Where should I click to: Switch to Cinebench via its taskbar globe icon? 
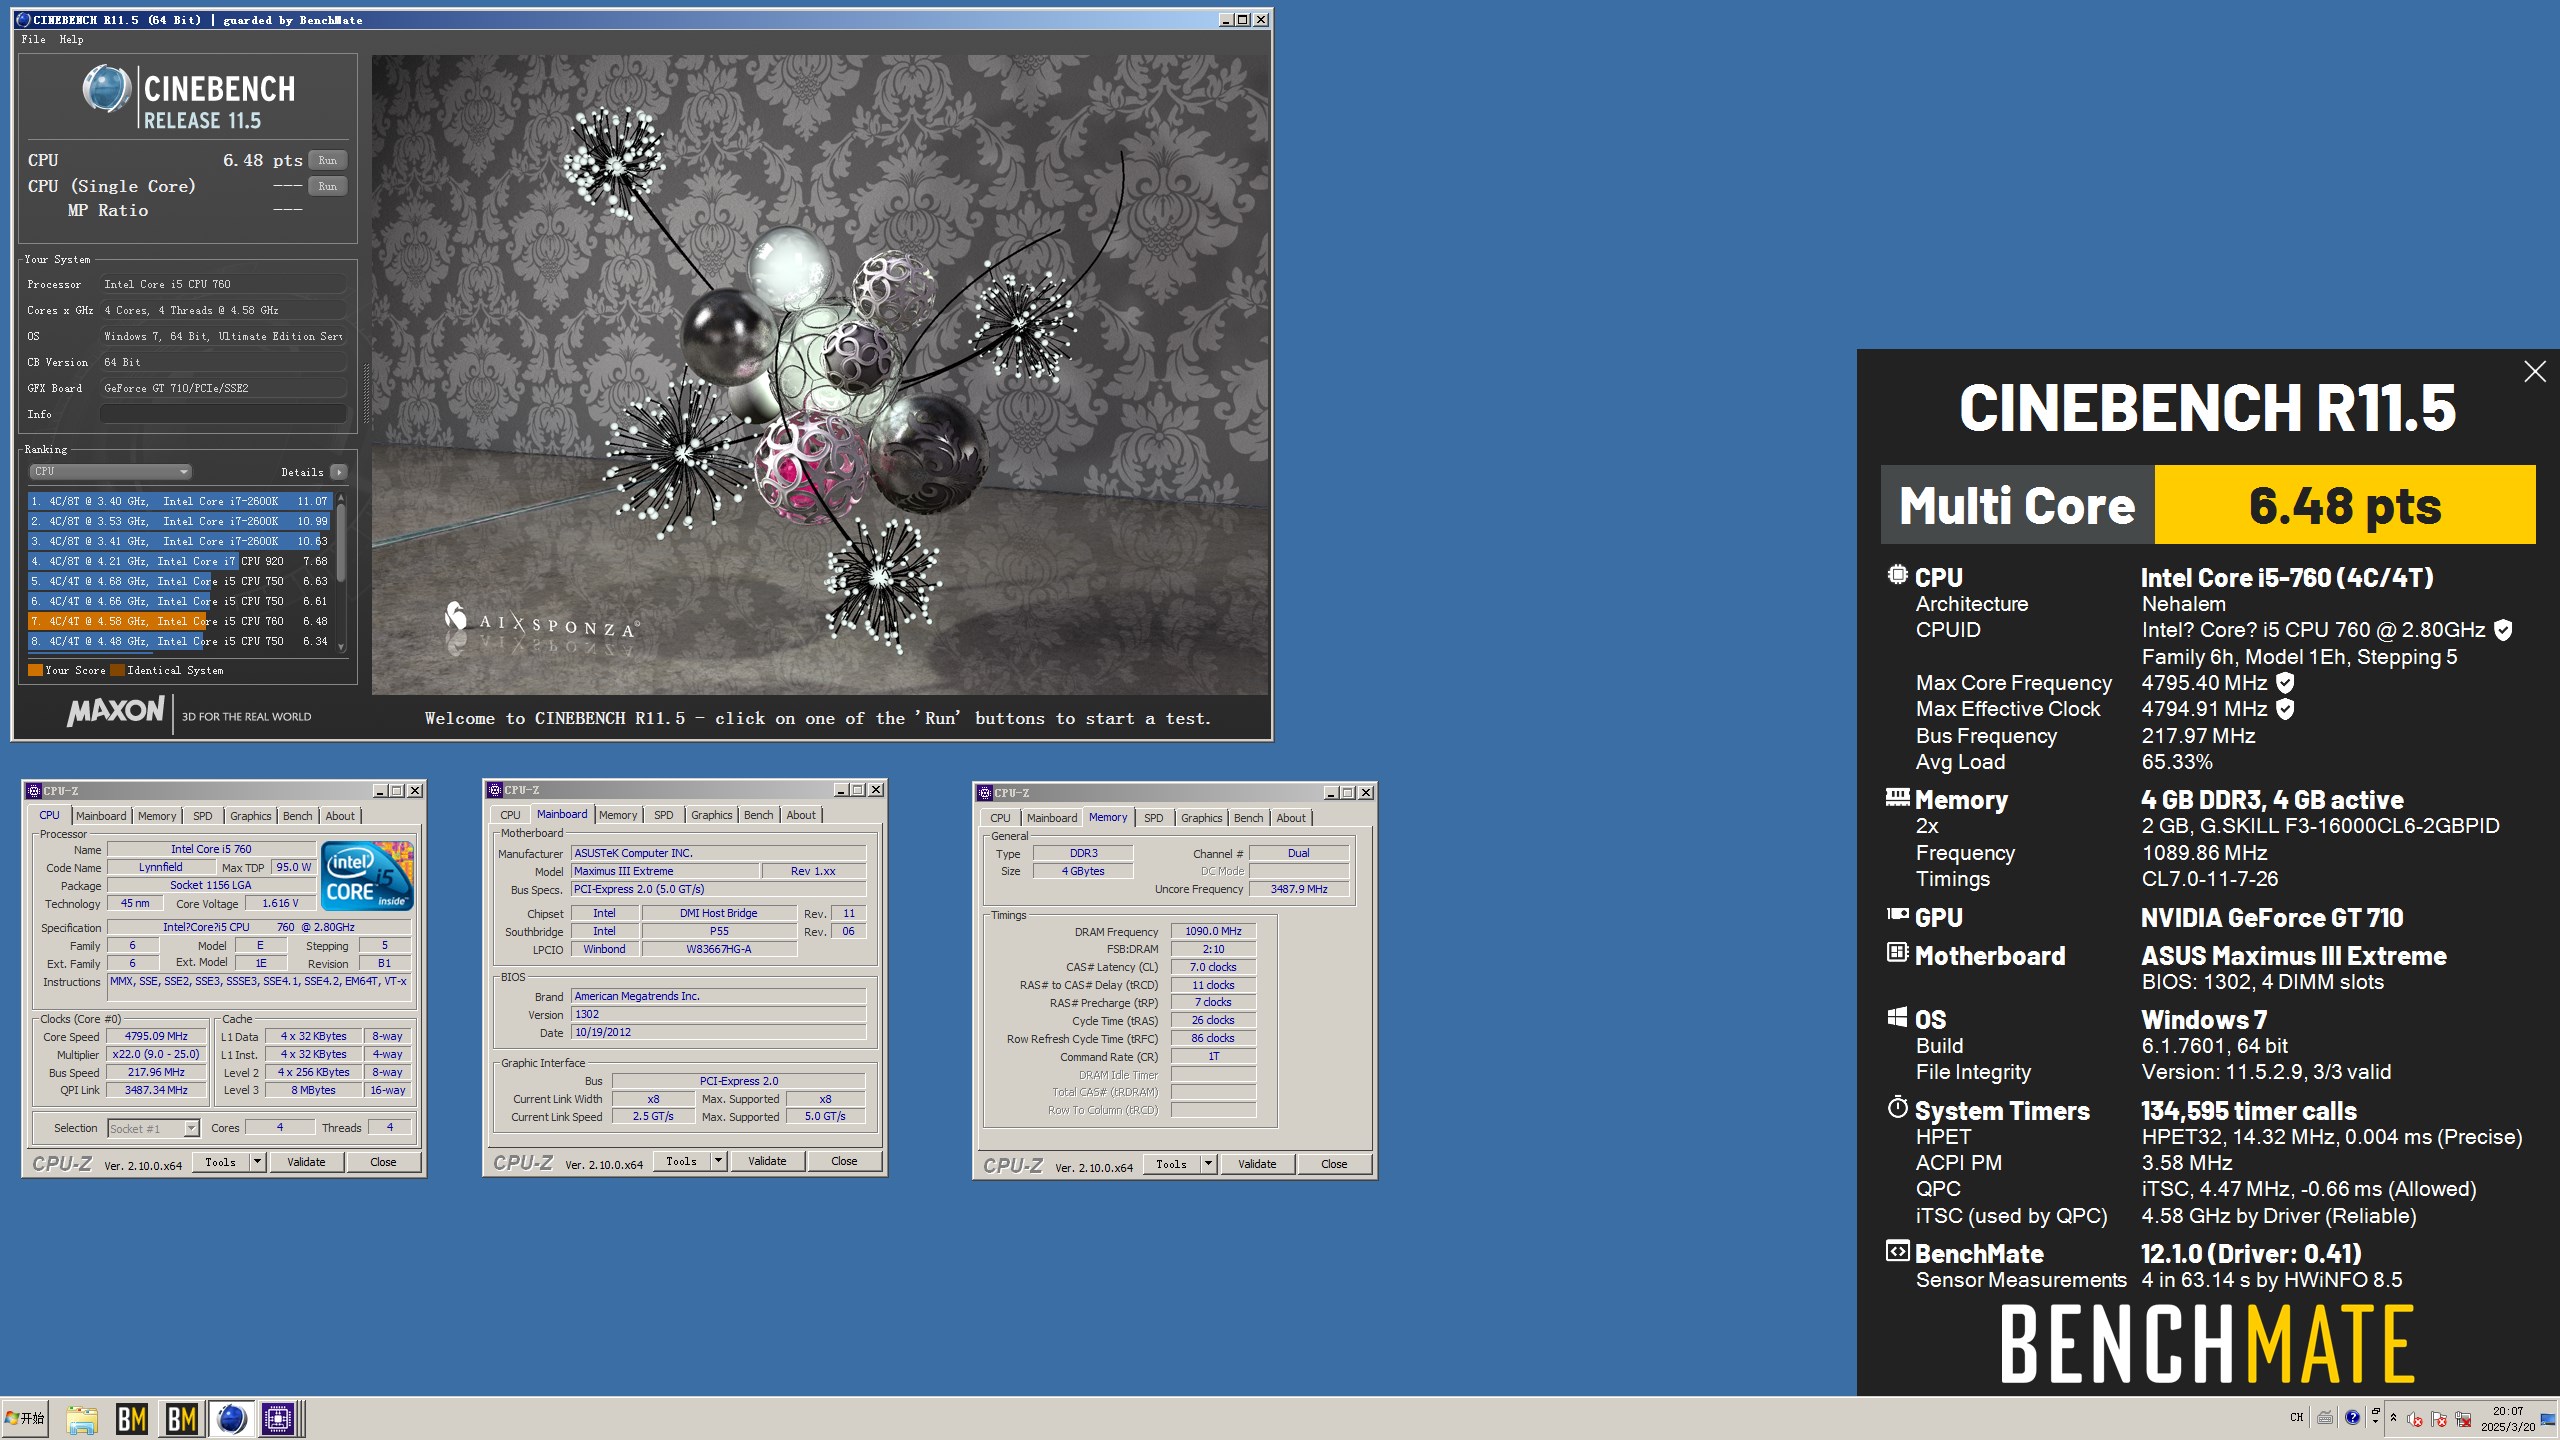(231, 1419)
